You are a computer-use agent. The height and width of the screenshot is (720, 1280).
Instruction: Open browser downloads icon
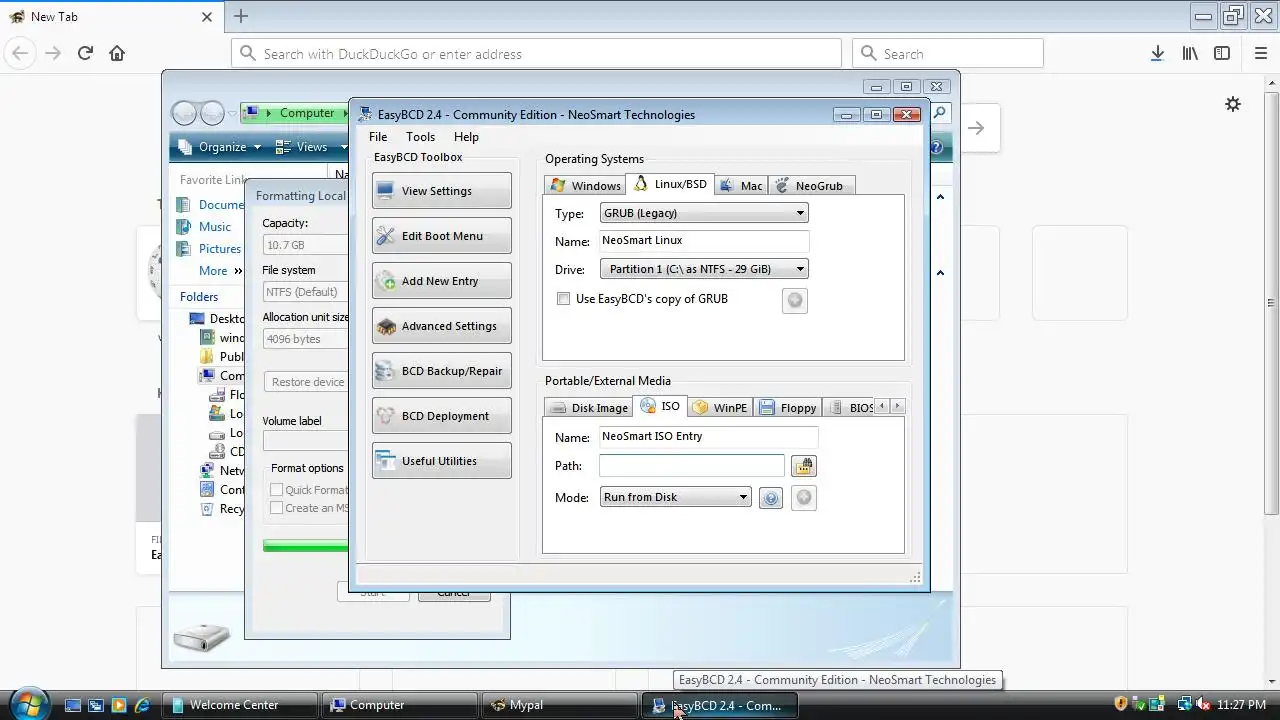click(x=1157, y=54)
